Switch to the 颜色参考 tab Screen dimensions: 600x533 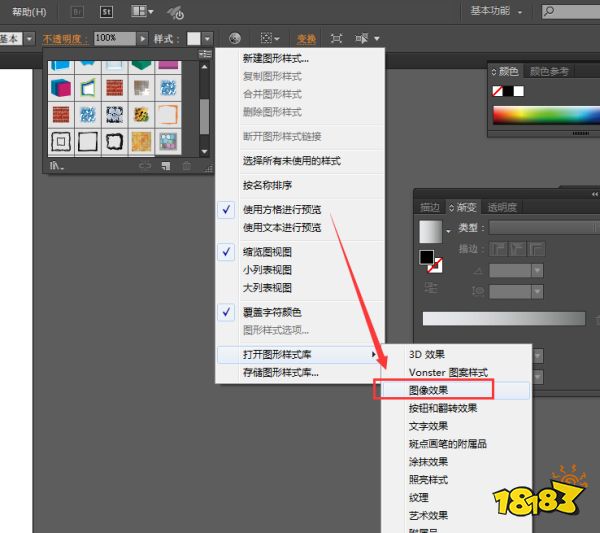[549, 71]
